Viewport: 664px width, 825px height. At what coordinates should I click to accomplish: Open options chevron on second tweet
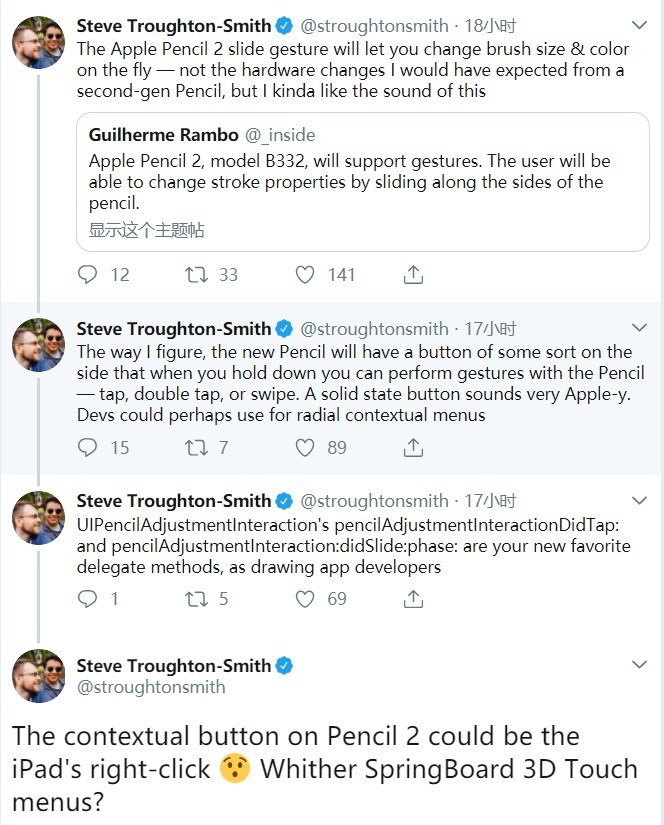click(x=640, y=327)
